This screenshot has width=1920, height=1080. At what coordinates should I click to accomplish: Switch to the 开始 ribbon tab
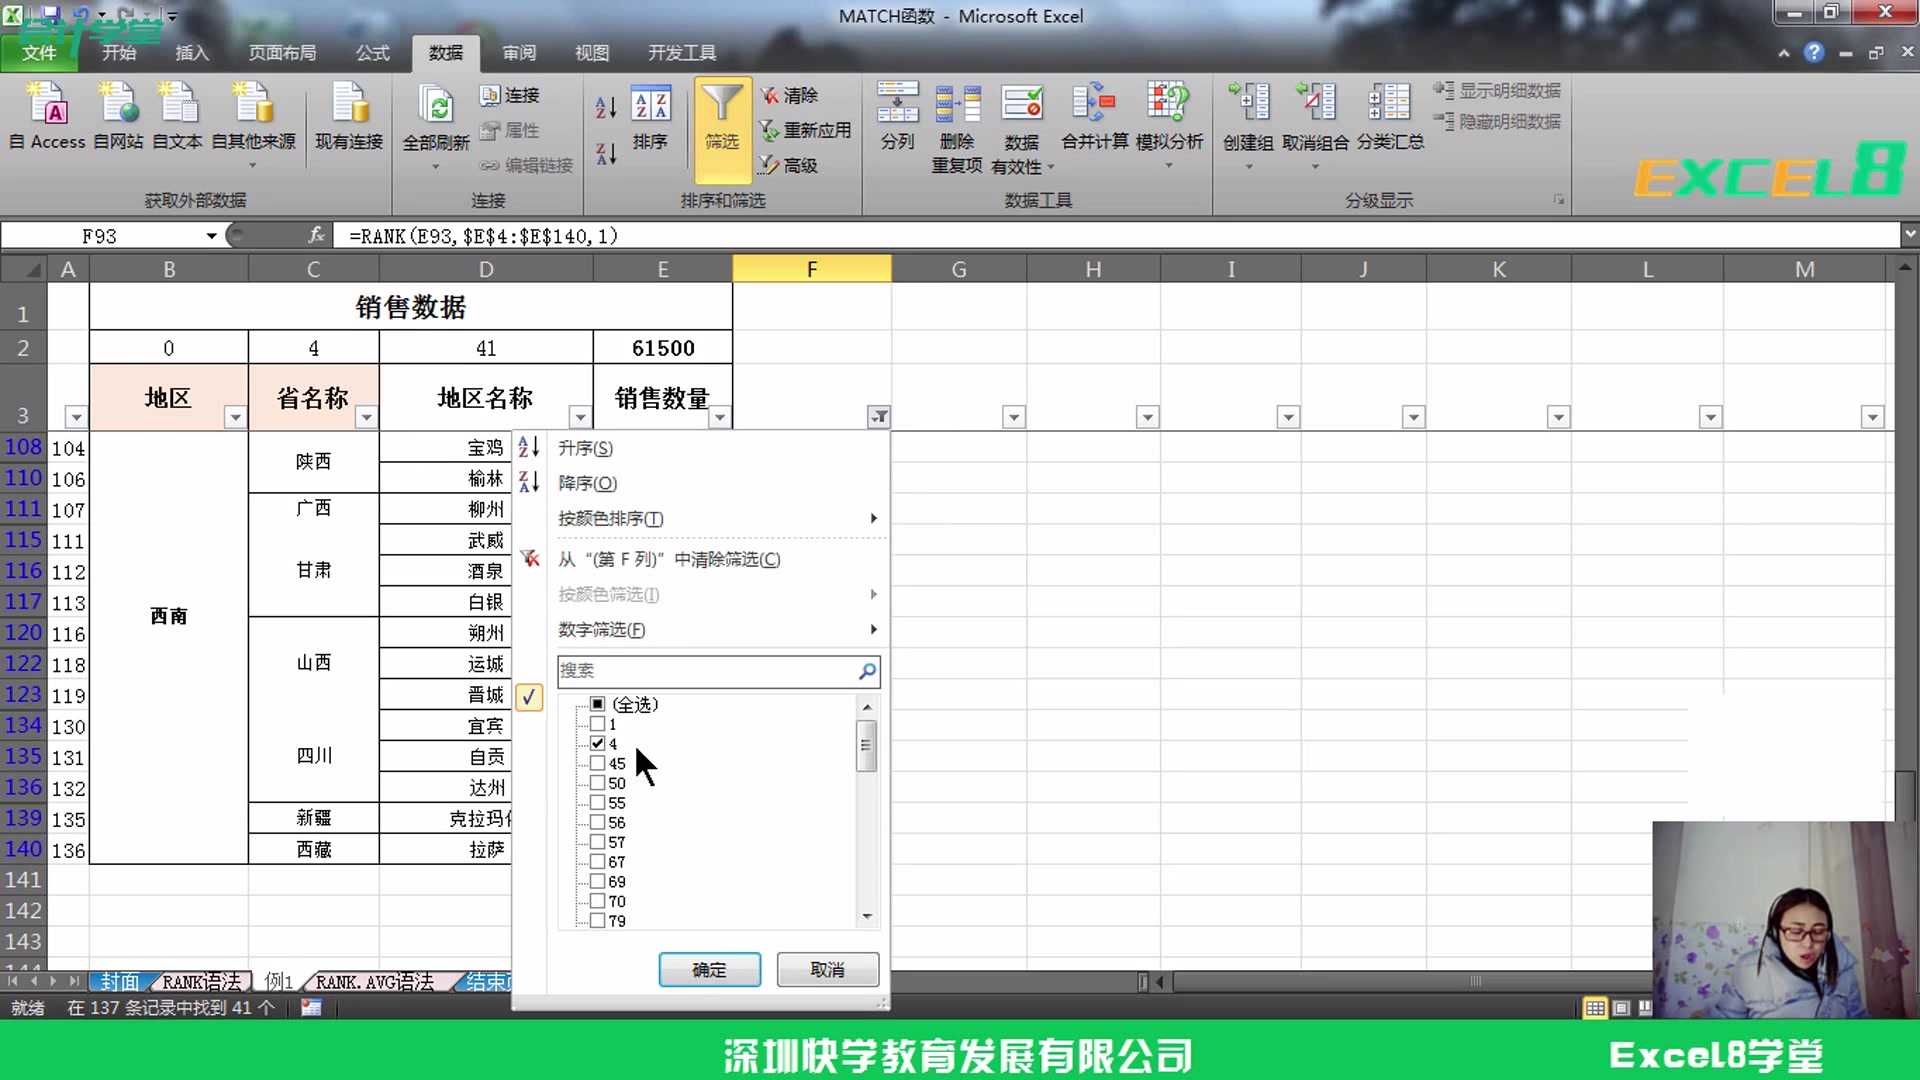pyautogui.click(x=118, y=52)
